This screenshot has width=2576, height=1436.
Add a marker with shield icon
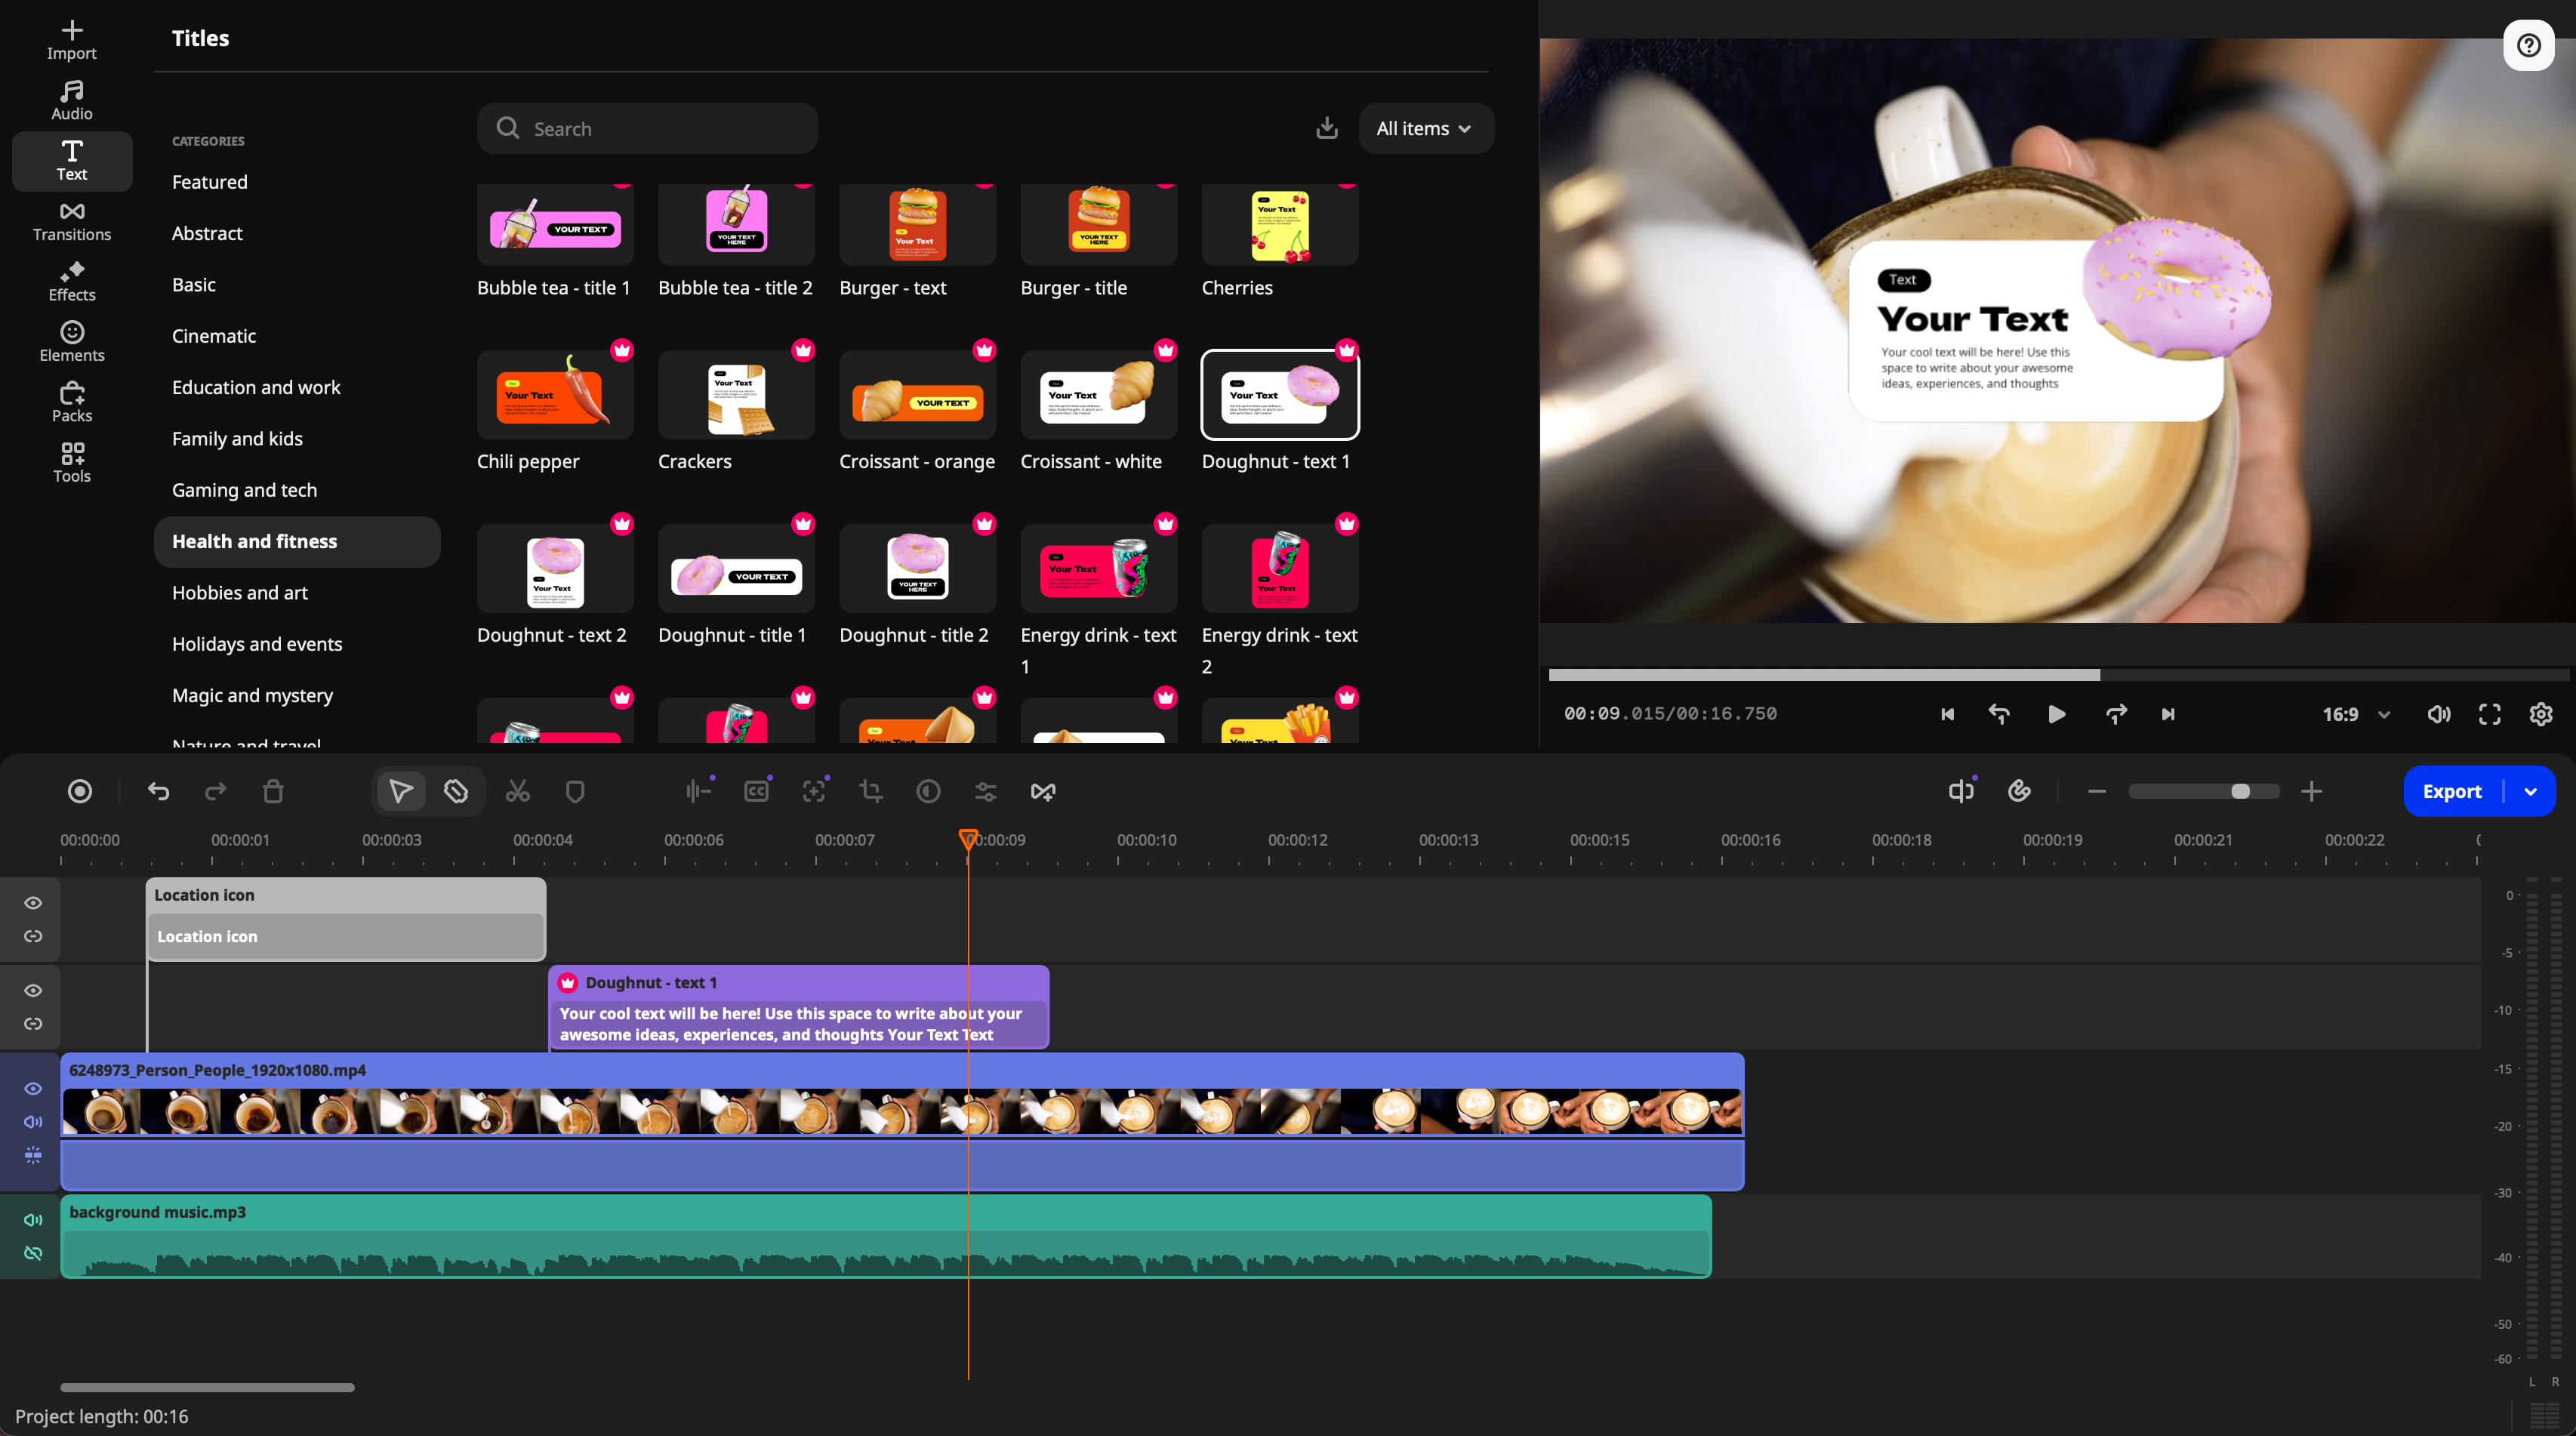click(x=575, y=791)
